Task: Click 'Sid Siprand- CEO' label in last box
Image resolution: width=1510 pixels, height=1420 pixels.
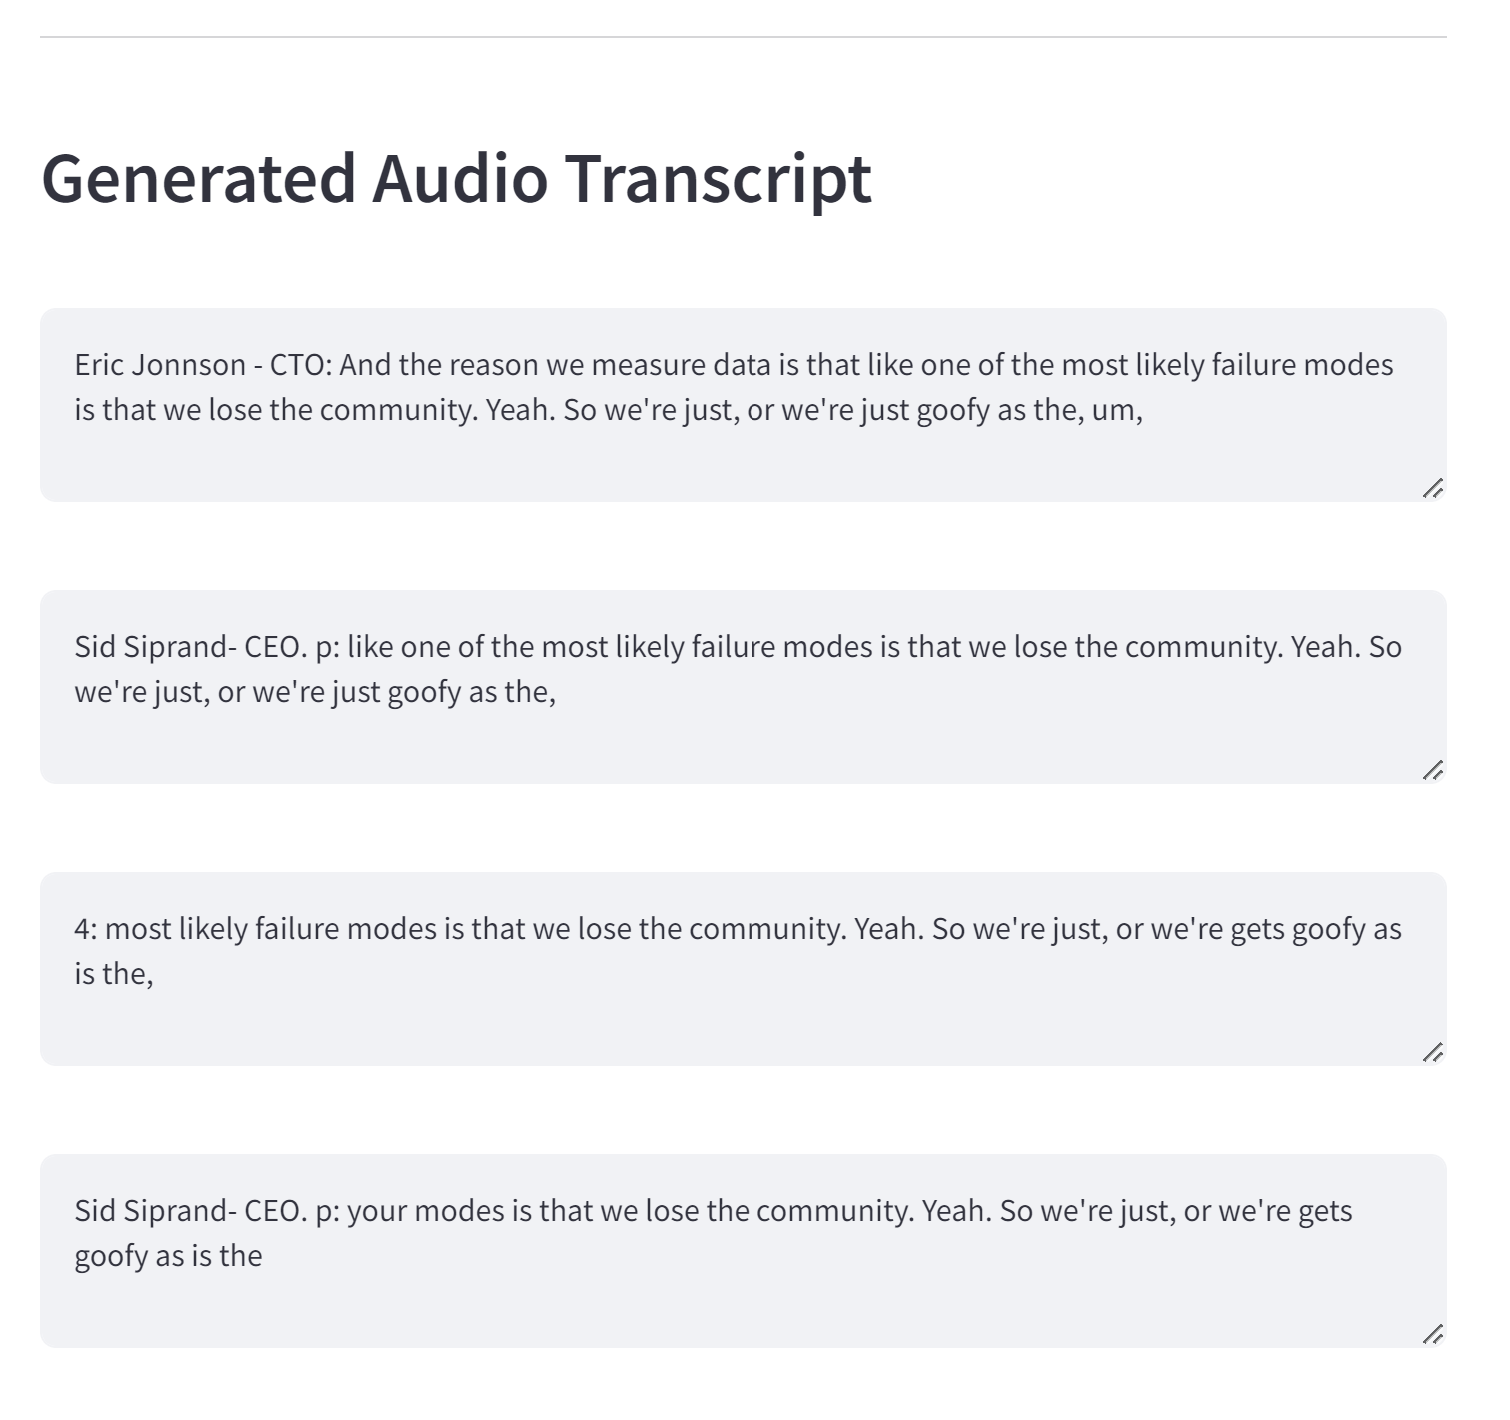Action: [187, 1211]
